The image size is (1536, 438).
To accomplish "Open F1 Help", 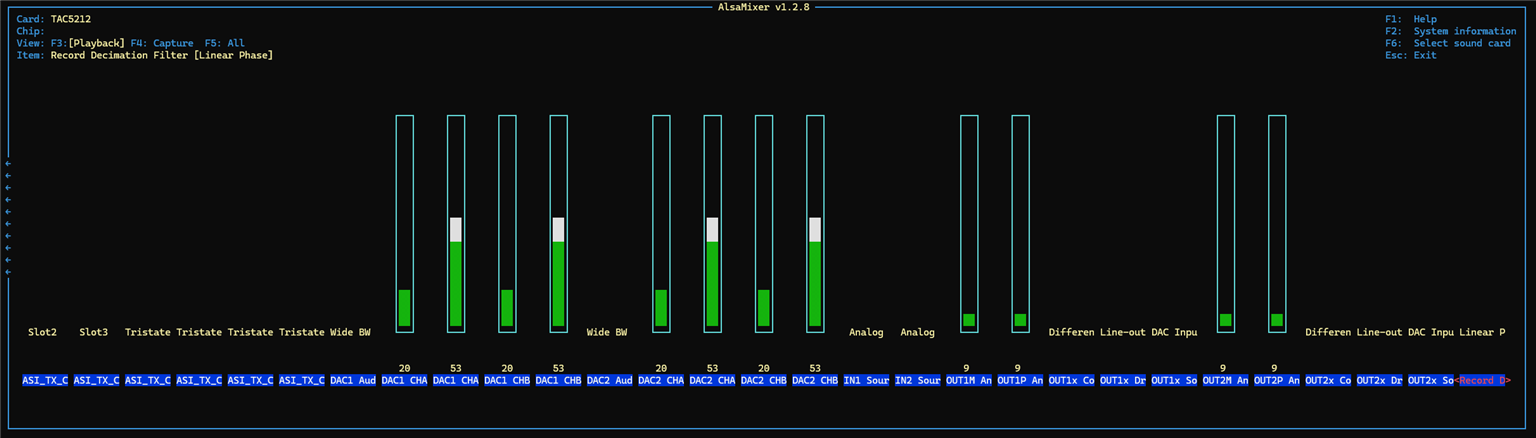I will coord(1412,19).
